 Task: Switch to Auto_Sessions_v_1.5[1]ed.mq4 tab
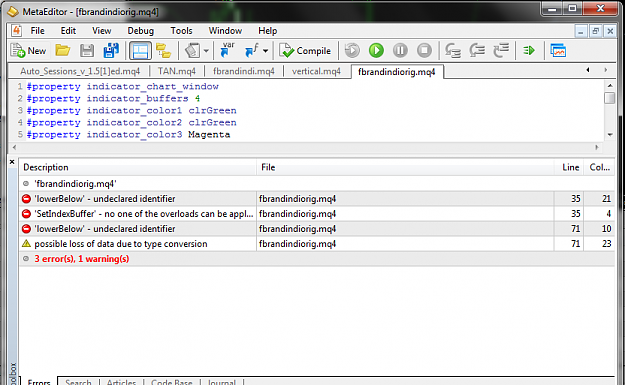click(80, 71)
